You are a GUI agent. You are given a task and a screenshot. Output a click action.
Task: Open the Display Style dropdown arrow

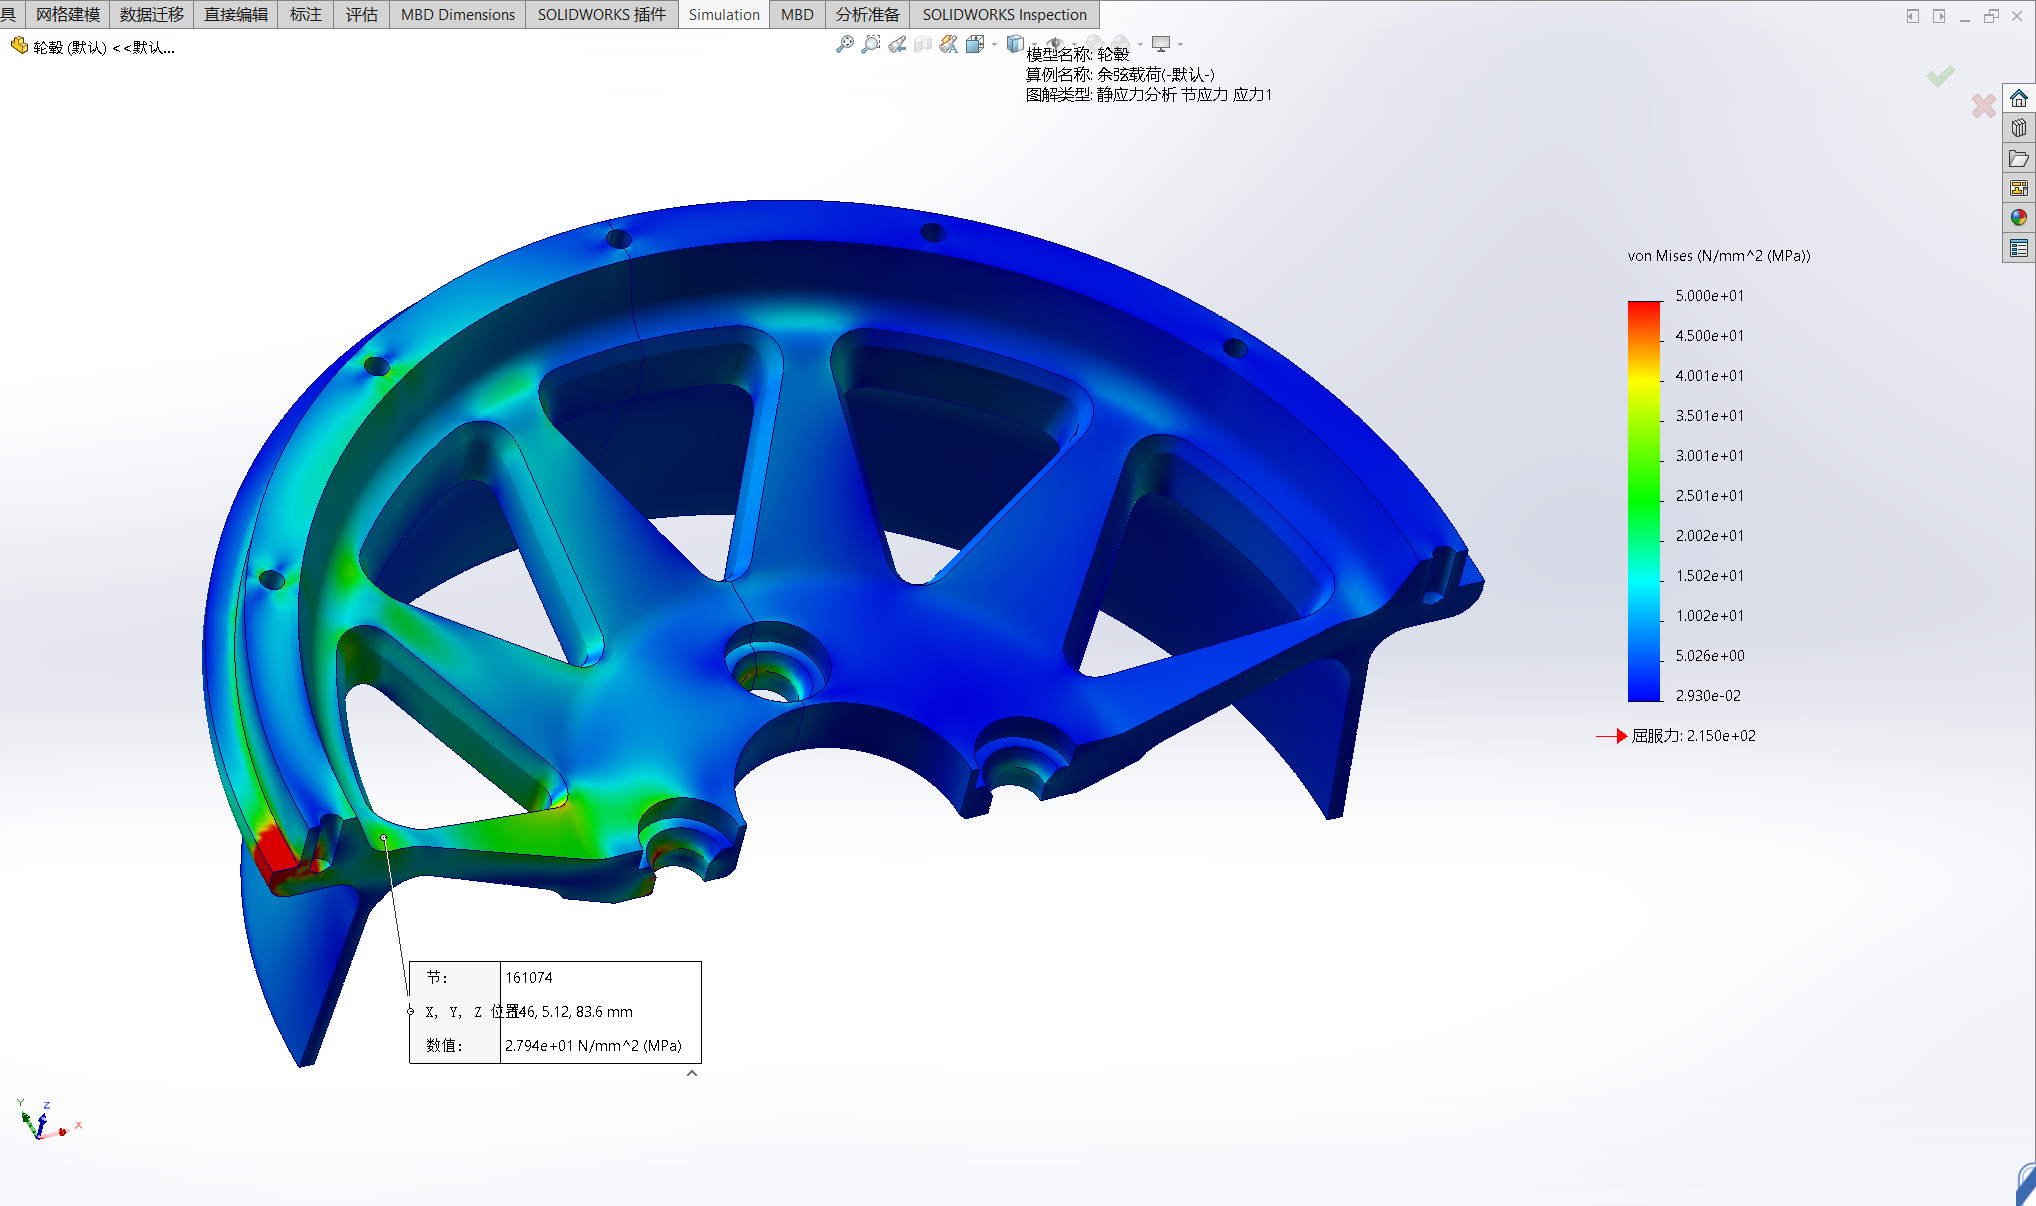point(1034,44)
